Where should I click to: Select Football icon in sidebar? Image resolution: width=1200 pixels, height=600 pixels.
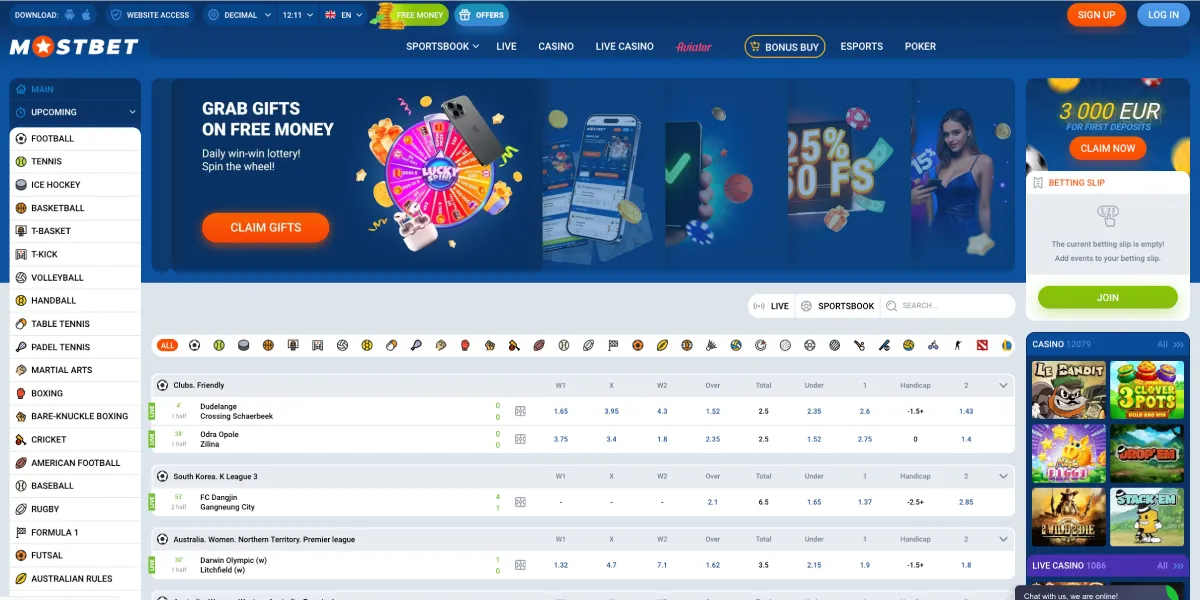(21, 138)
